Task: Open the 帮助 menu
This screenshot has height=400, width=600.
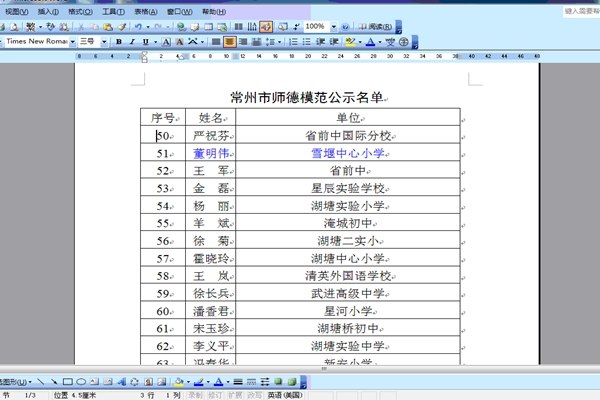Action: coord(214,12)
